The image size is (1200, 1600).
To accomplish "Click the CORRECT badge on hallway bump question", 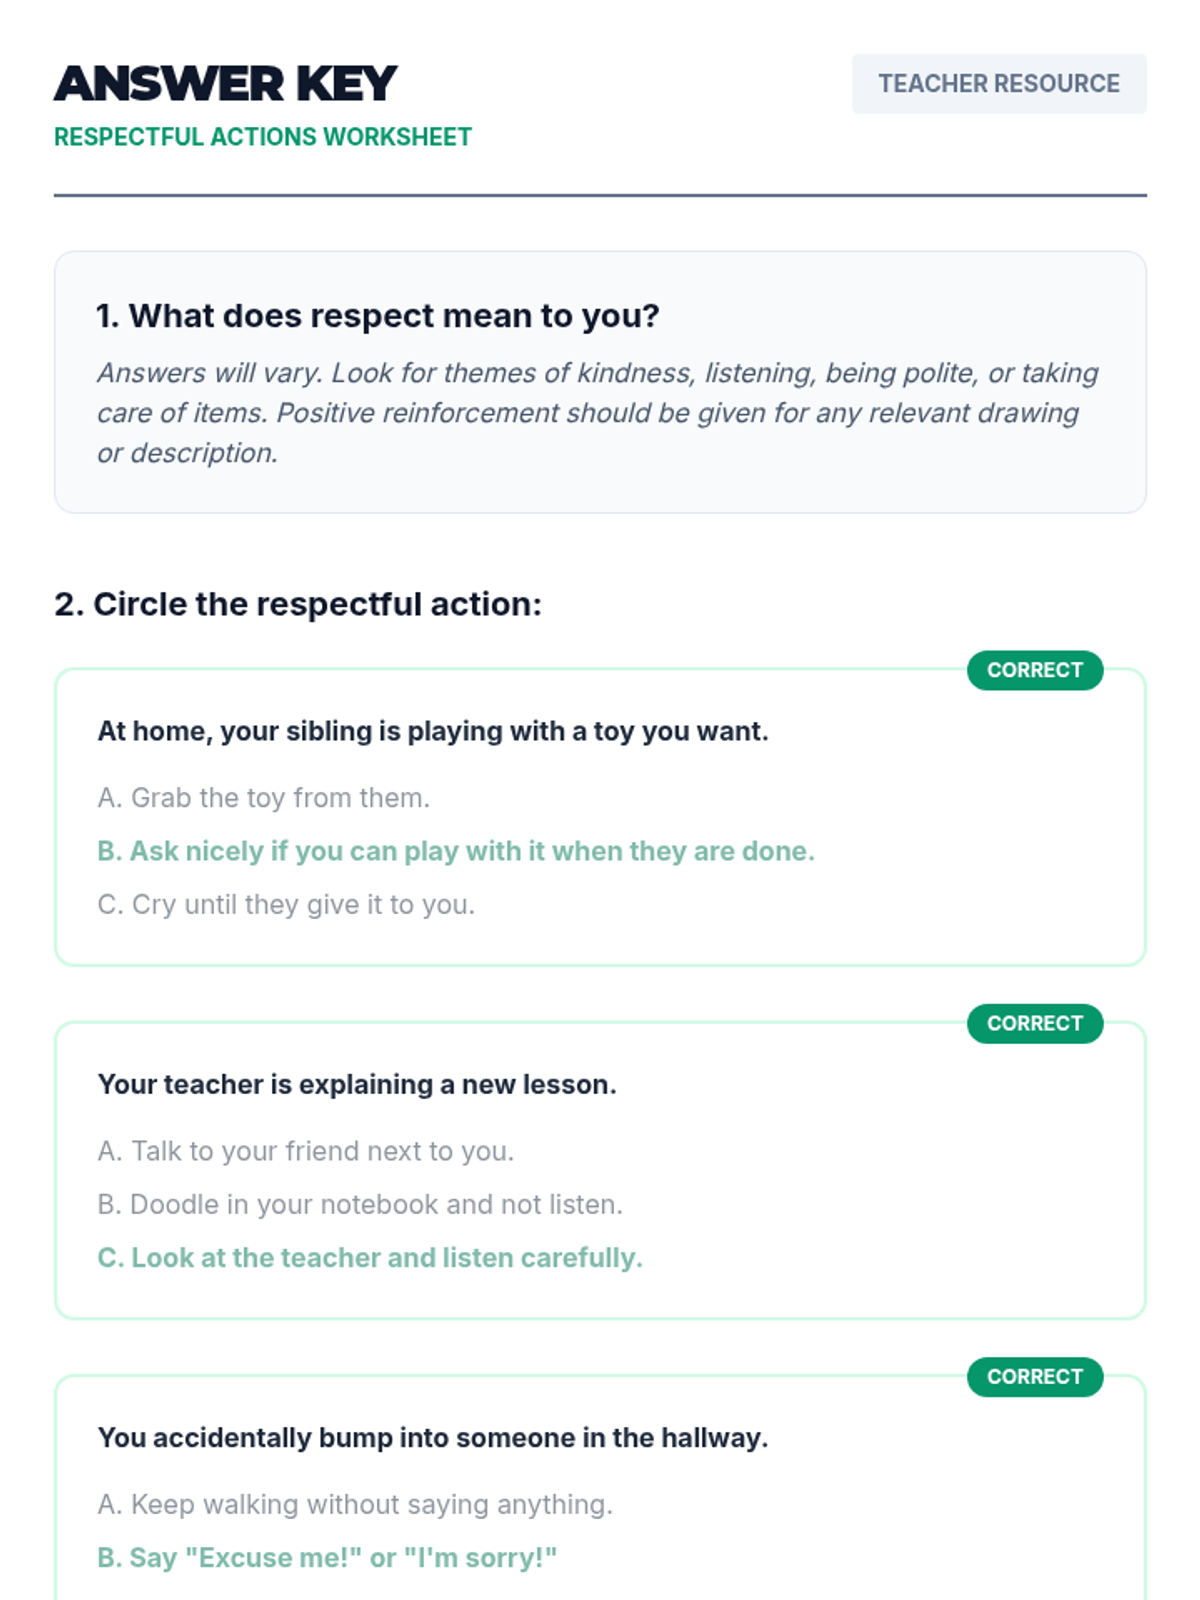I will [x=1034, y=1376].
